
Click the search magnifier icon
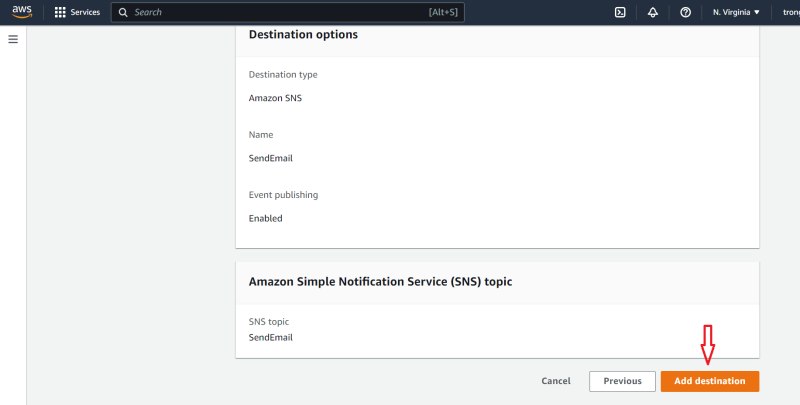(x=123, y=12)
